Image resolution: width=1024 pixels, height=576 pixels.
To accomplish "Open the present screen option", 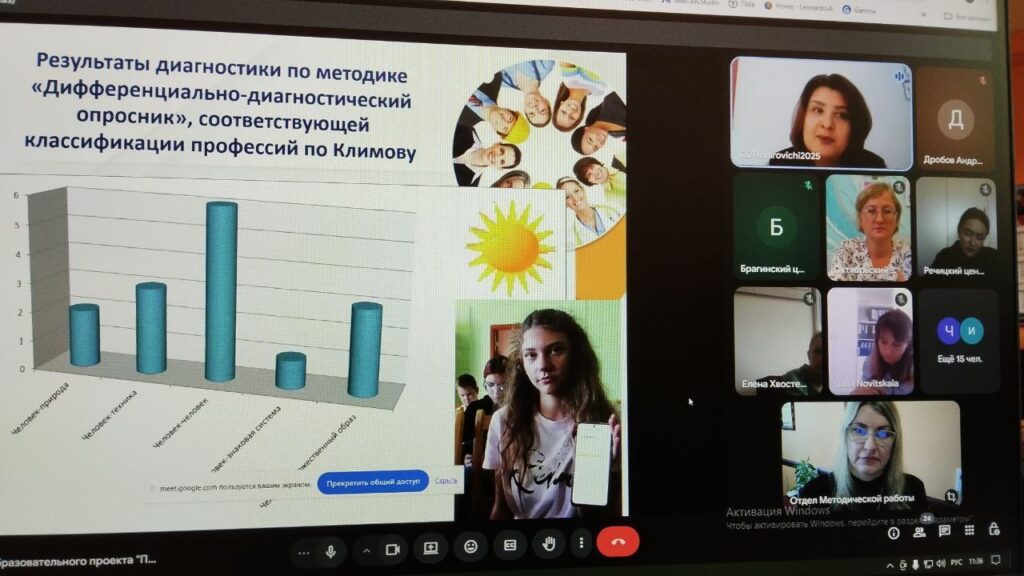I will [x=431, y=548].
